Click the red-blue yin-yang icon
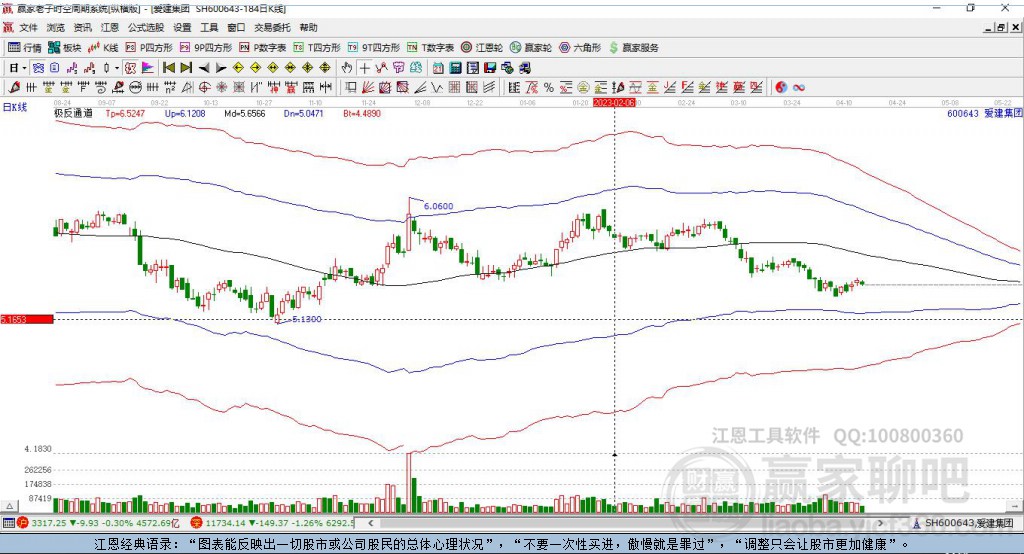 point(781,87)
